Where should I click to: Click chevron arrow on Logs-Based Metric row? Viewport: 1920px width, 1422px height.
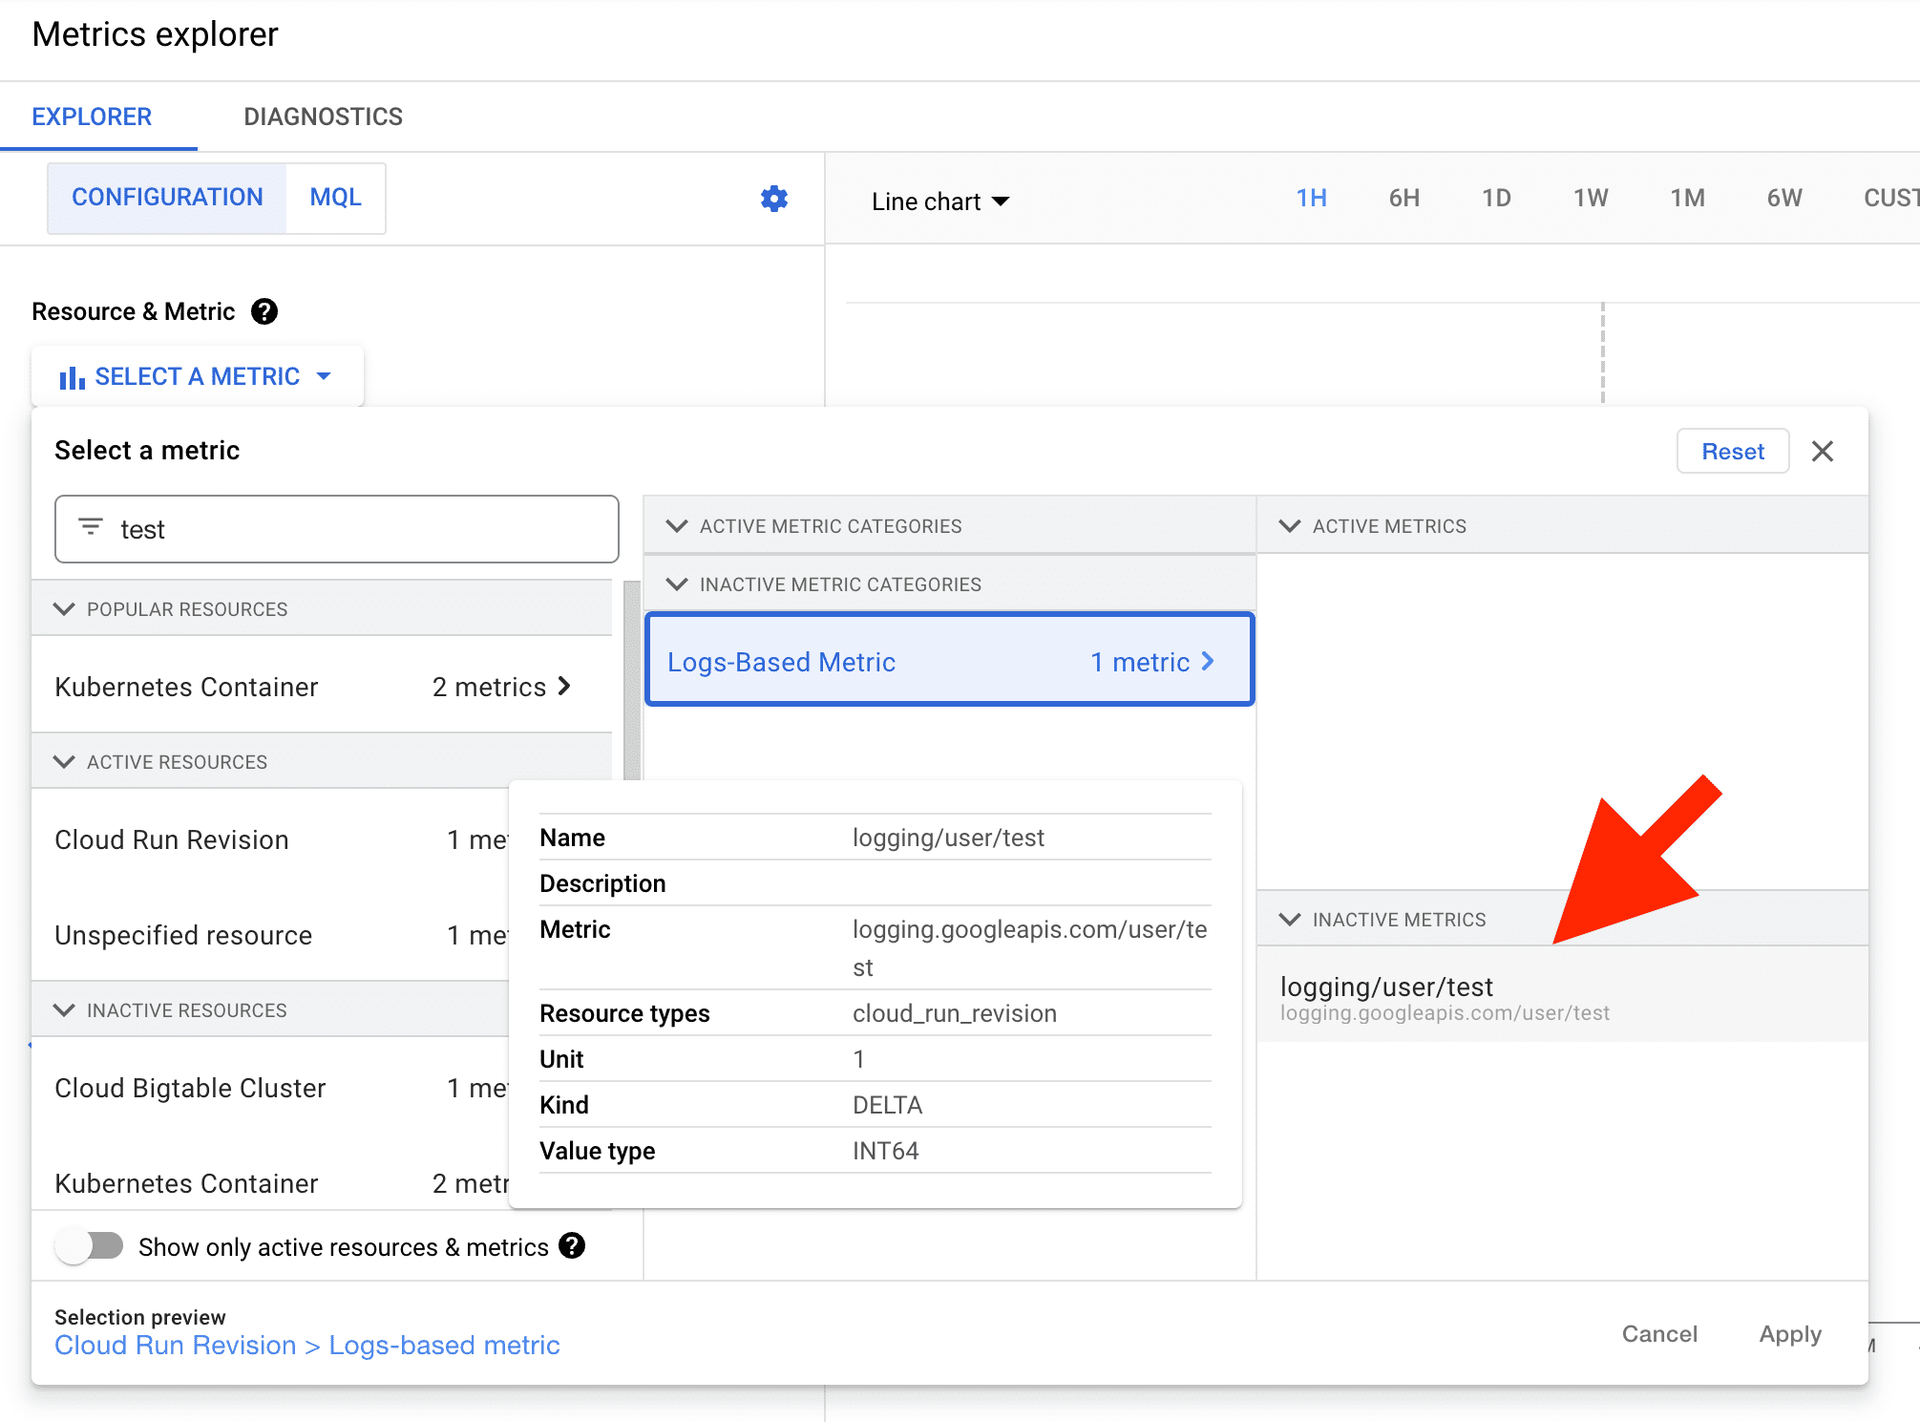(1208, 661)
